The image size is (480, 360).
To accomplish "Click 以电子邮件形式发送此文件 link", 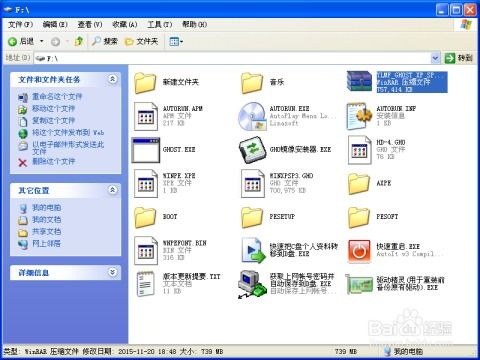I will 68,148.
